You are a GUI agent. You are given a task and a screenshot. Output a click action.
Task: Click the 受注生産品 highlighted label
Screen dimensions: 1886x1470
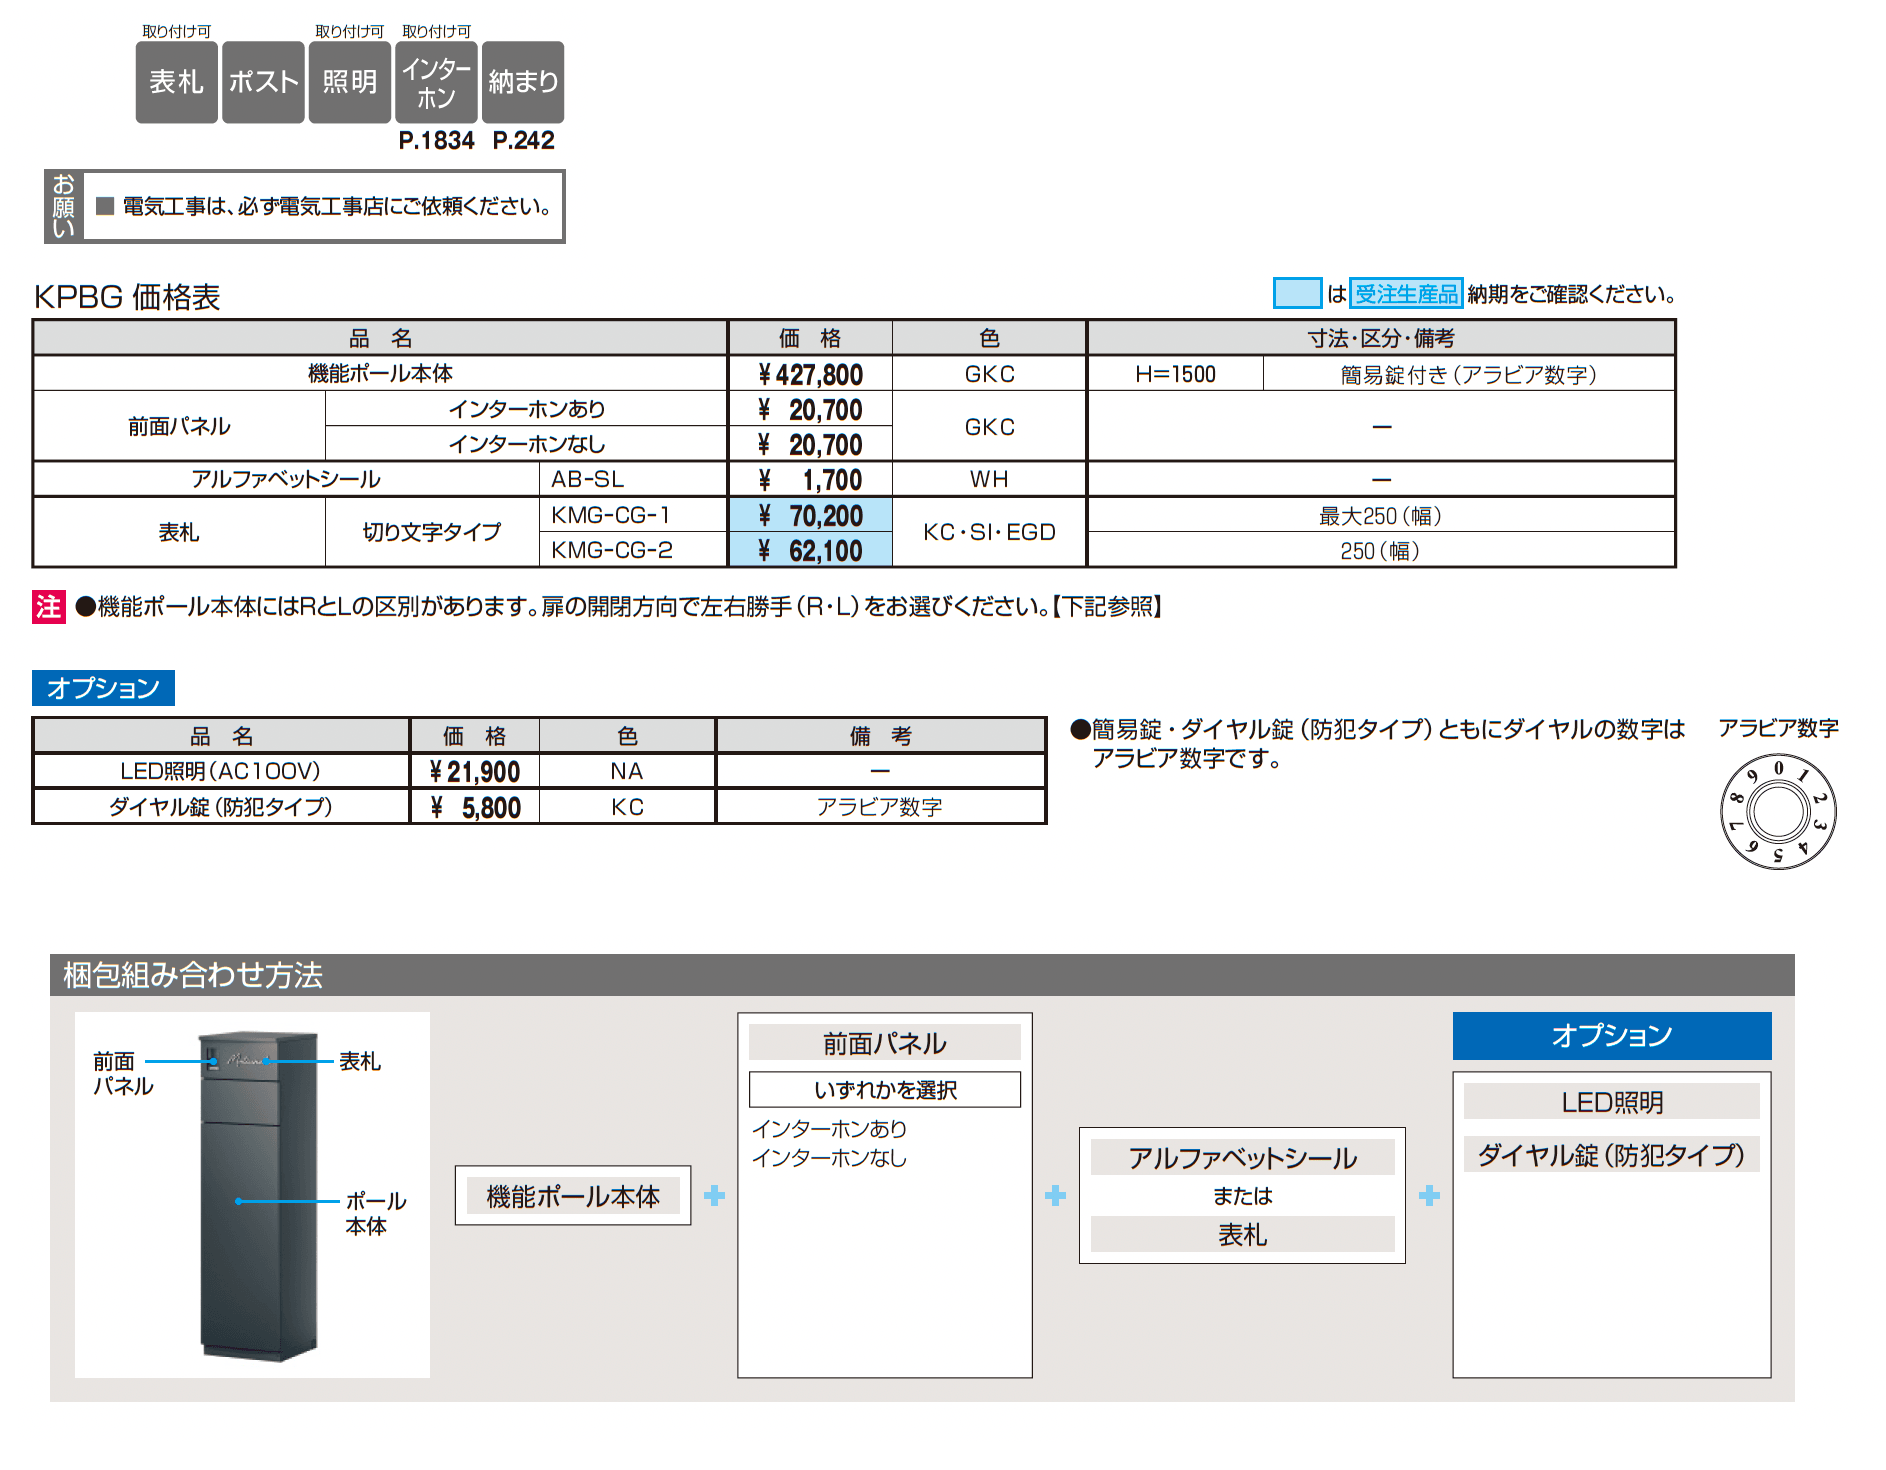[1406, 294]
